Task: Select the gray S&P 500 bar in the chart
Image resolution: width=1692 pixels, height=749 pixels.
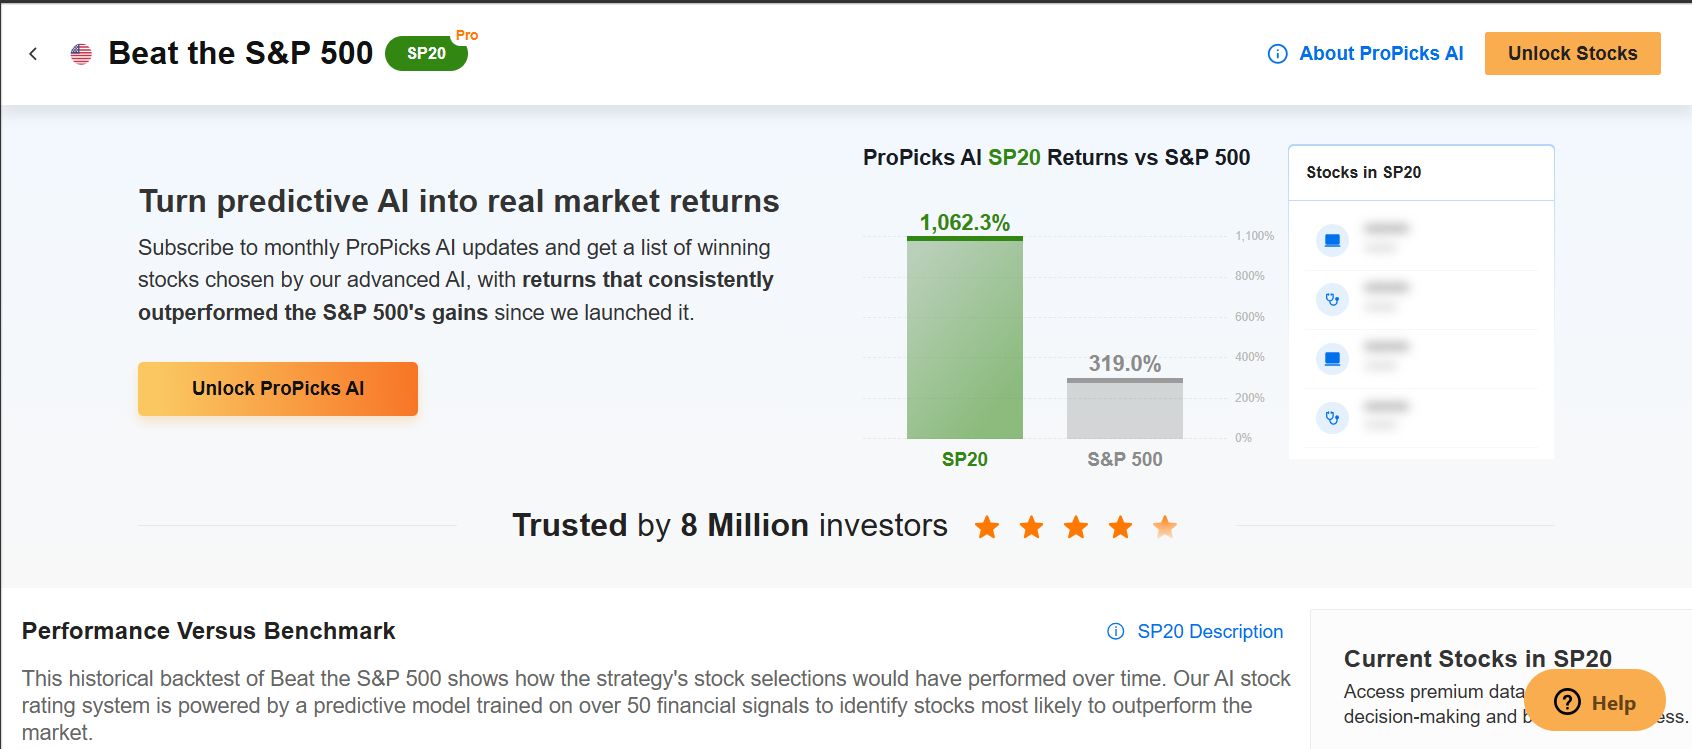Action: point(1124,408)
